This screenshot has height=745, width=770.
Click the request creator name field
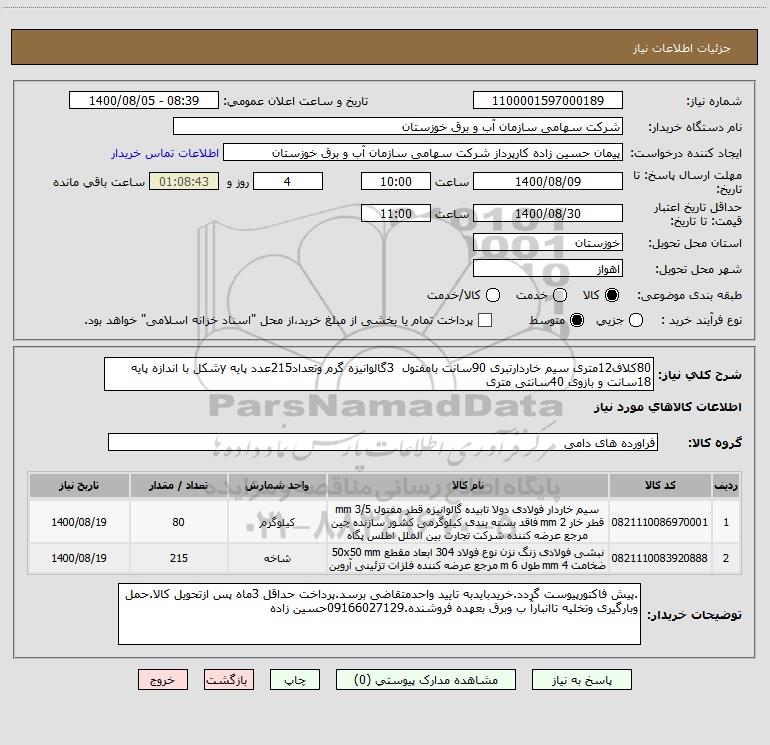tap(423, 153)
